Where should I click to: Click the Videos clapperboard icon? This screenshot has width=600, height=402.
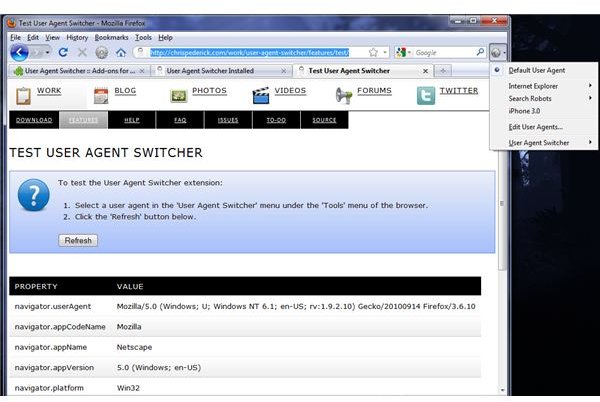coord(261,96)
